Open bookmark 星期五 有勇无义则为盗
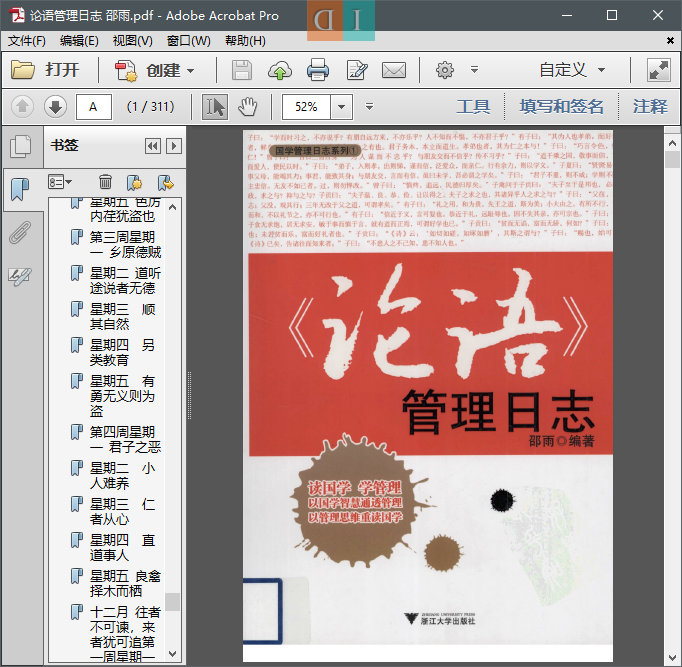Viewport: 682px width, 667px height. click(x=123, y=396)
